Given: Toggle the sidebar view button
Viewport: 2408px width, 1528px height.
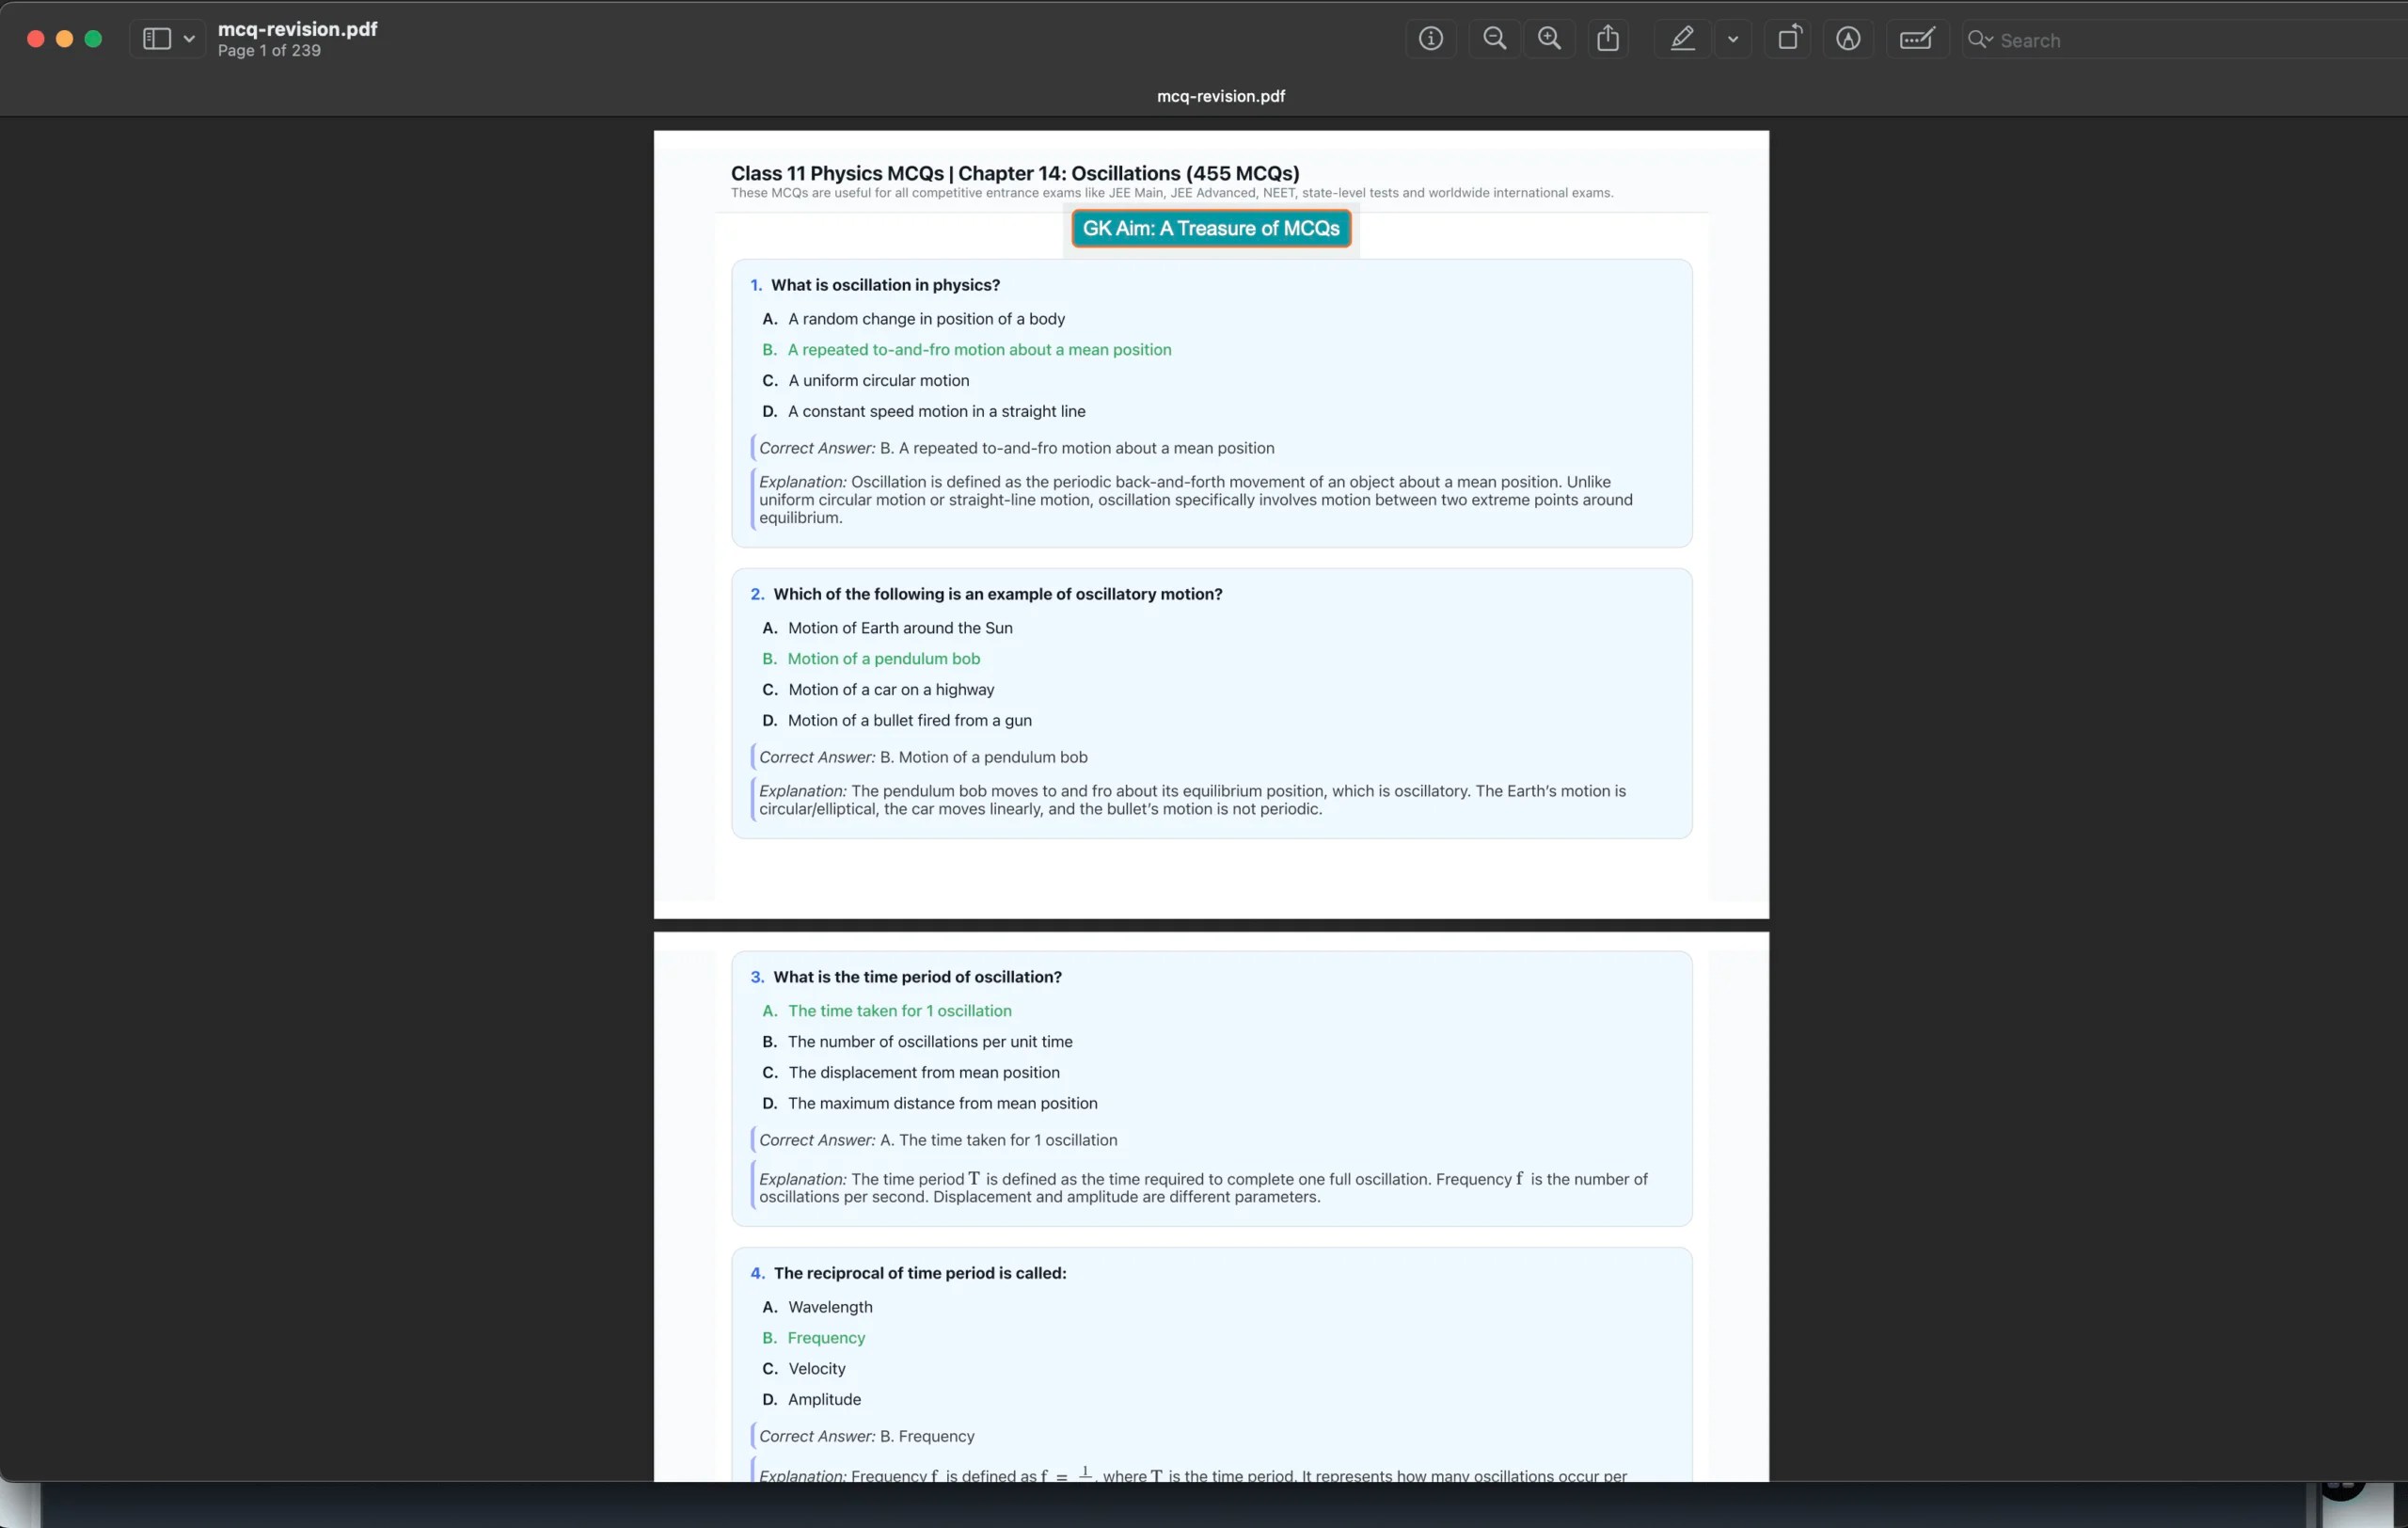Looking at the screenshot, I should click(156, 39).
